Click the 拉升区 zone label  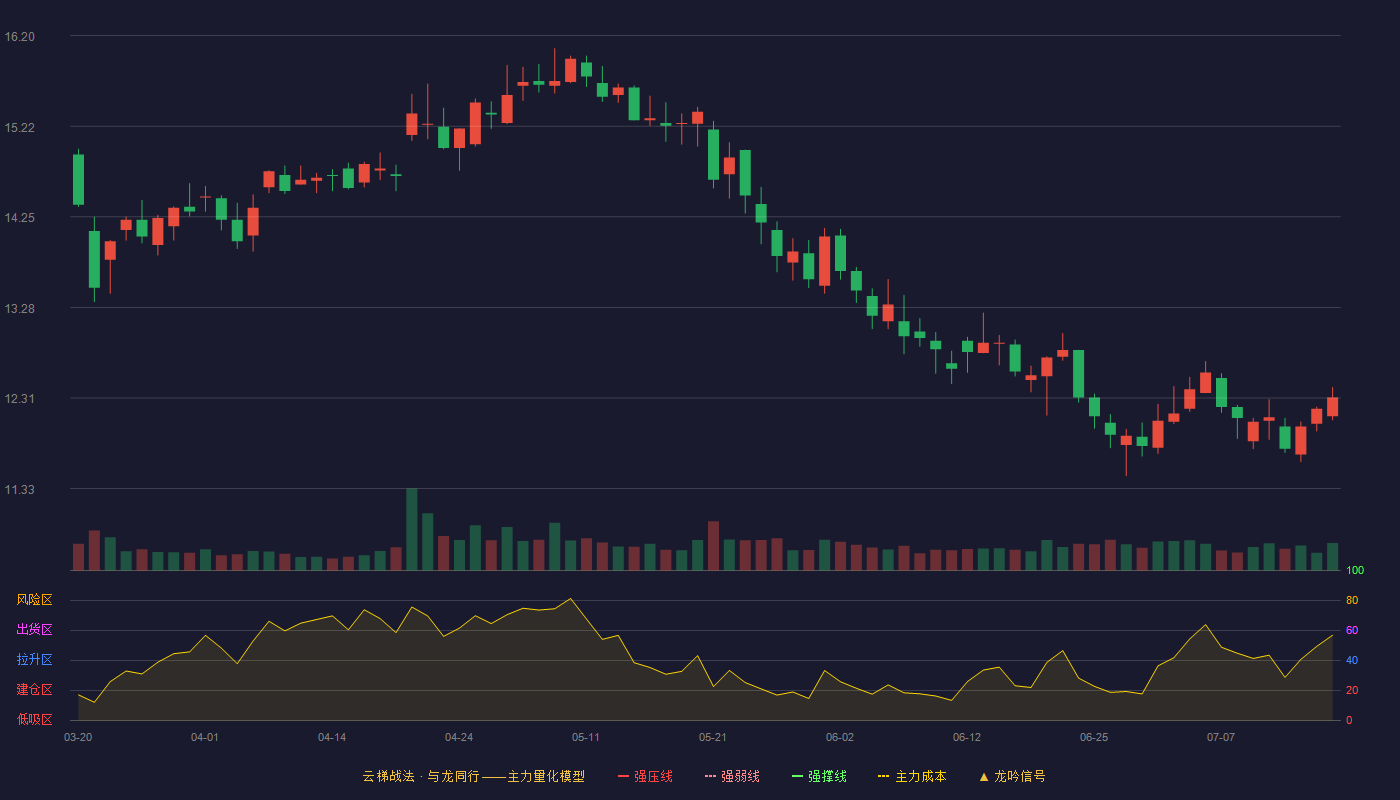point(34,660)
